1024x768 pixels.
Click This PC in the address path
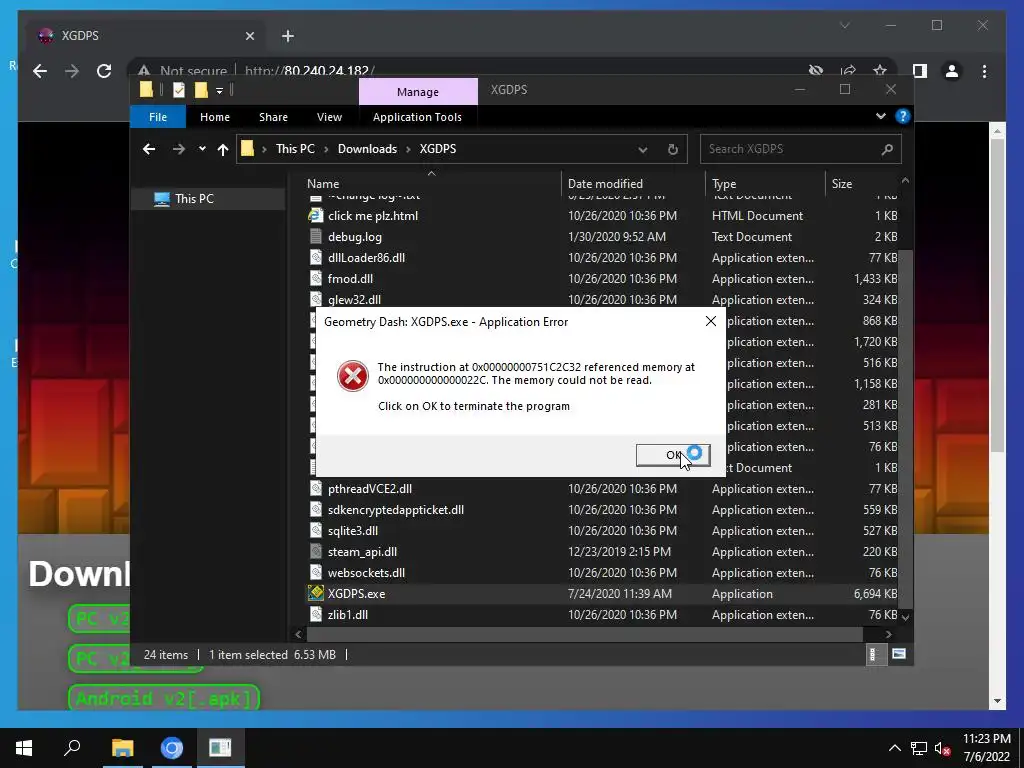295,149
